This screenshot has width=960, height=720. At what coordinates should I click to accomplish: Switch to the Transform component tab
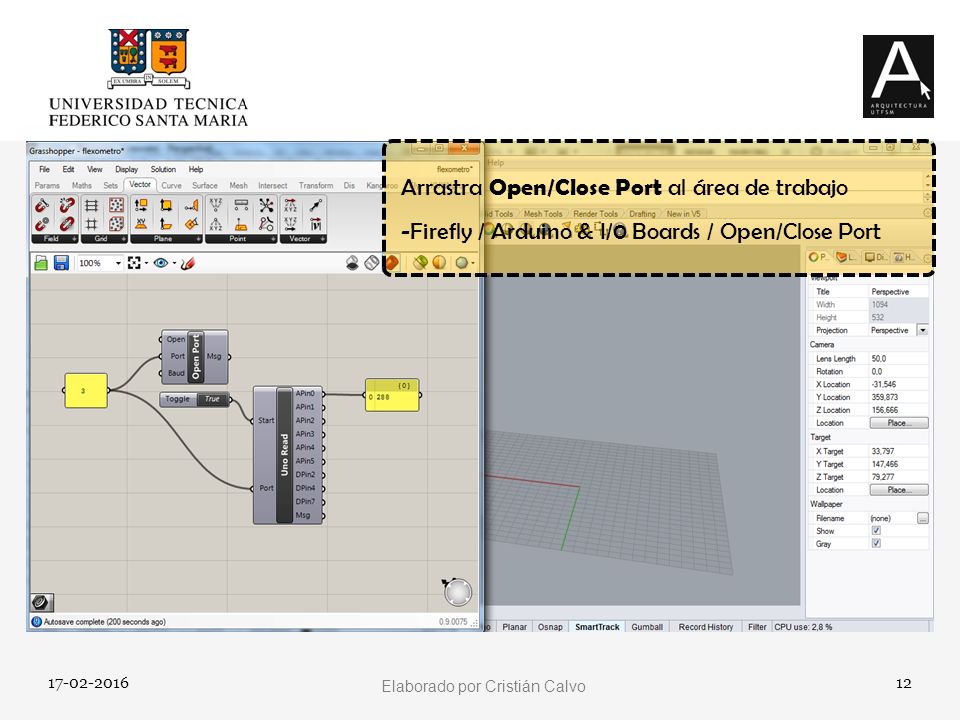tap(316, 186)
